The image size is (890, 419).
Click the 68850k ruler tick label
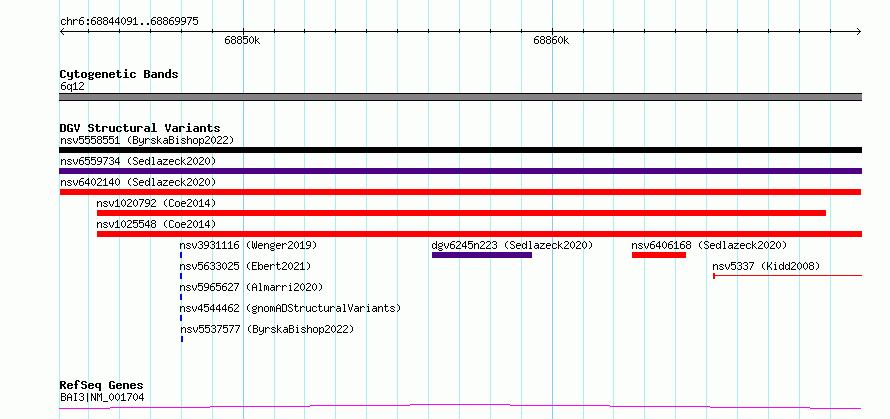(242, 41)
